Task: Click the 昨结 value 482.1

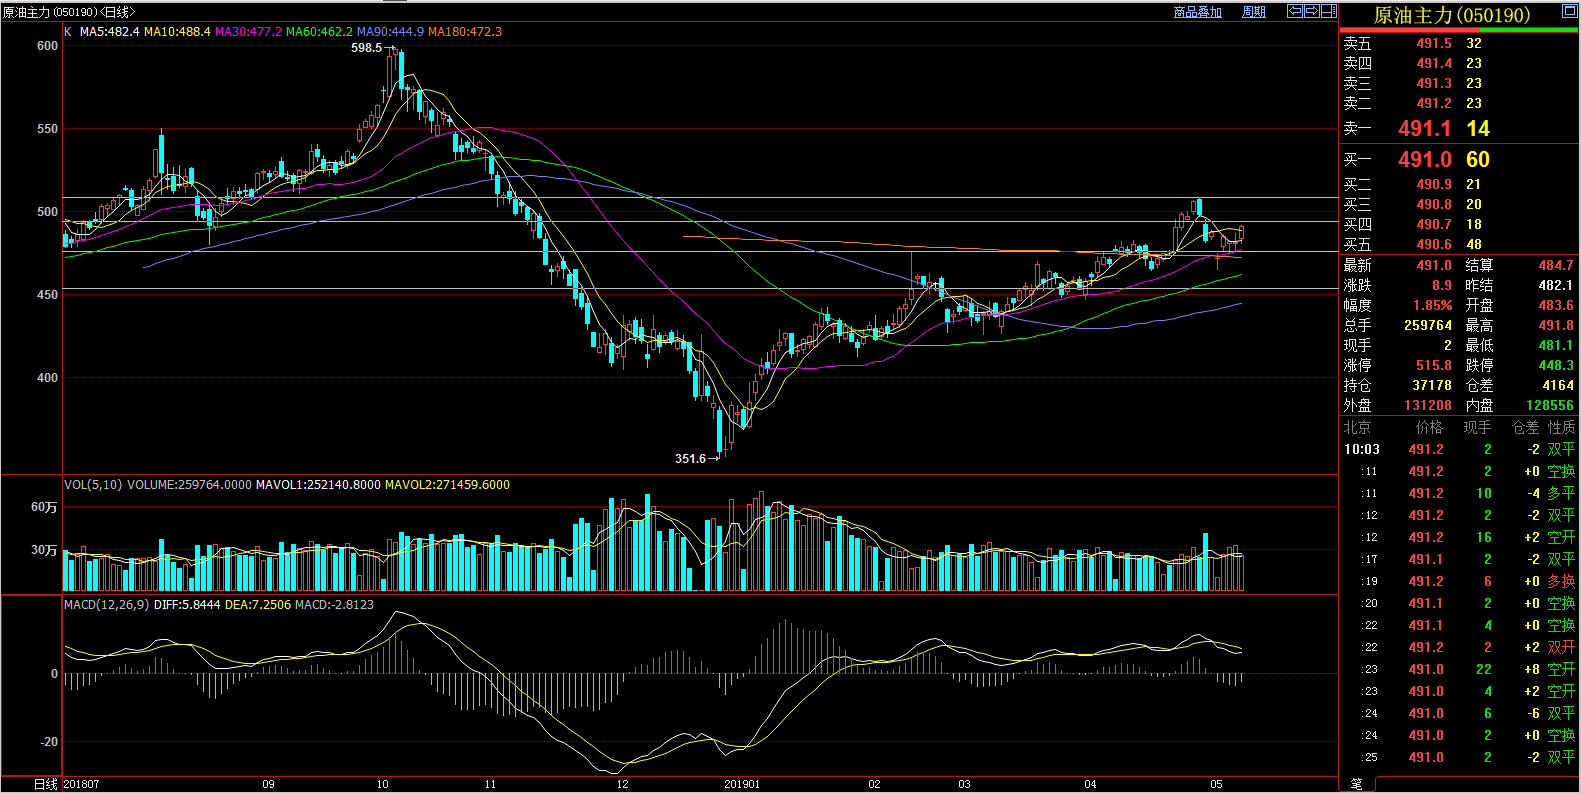Action: pyautogui.click(x=1556, y=285)
